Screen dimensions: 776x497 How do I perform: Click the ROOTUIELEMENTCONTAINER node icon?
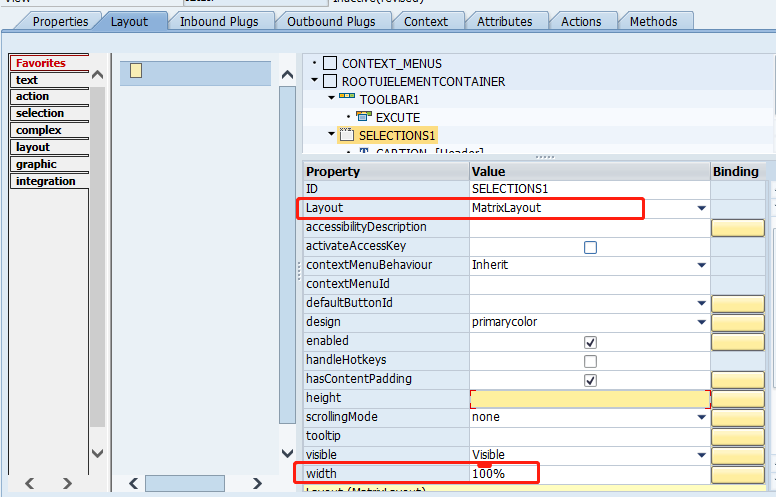pyautogui.click(x=330, y=81)
